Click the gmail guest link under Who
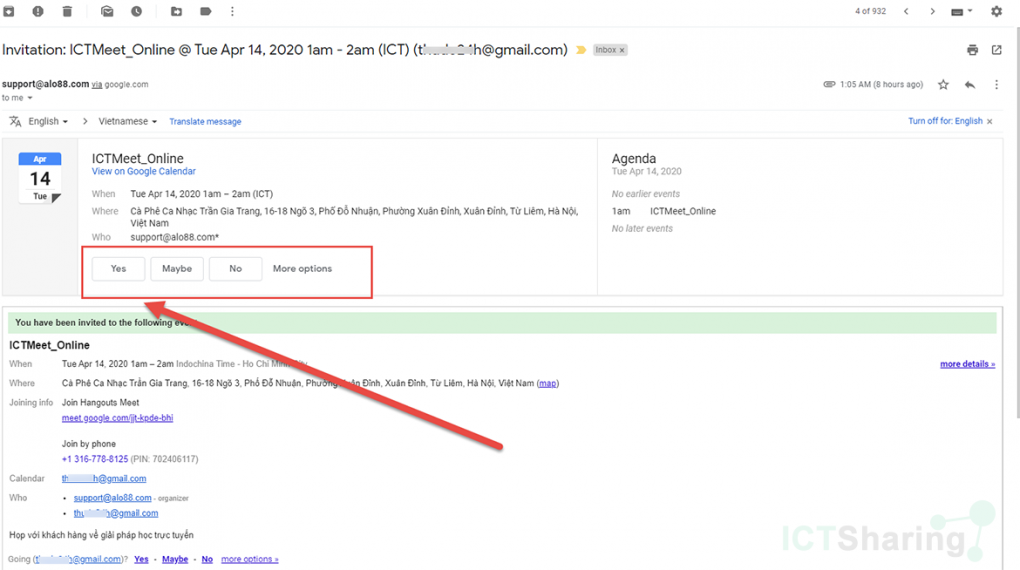The height and width of the screenshot is (570, 1020). tap(116, 513)
